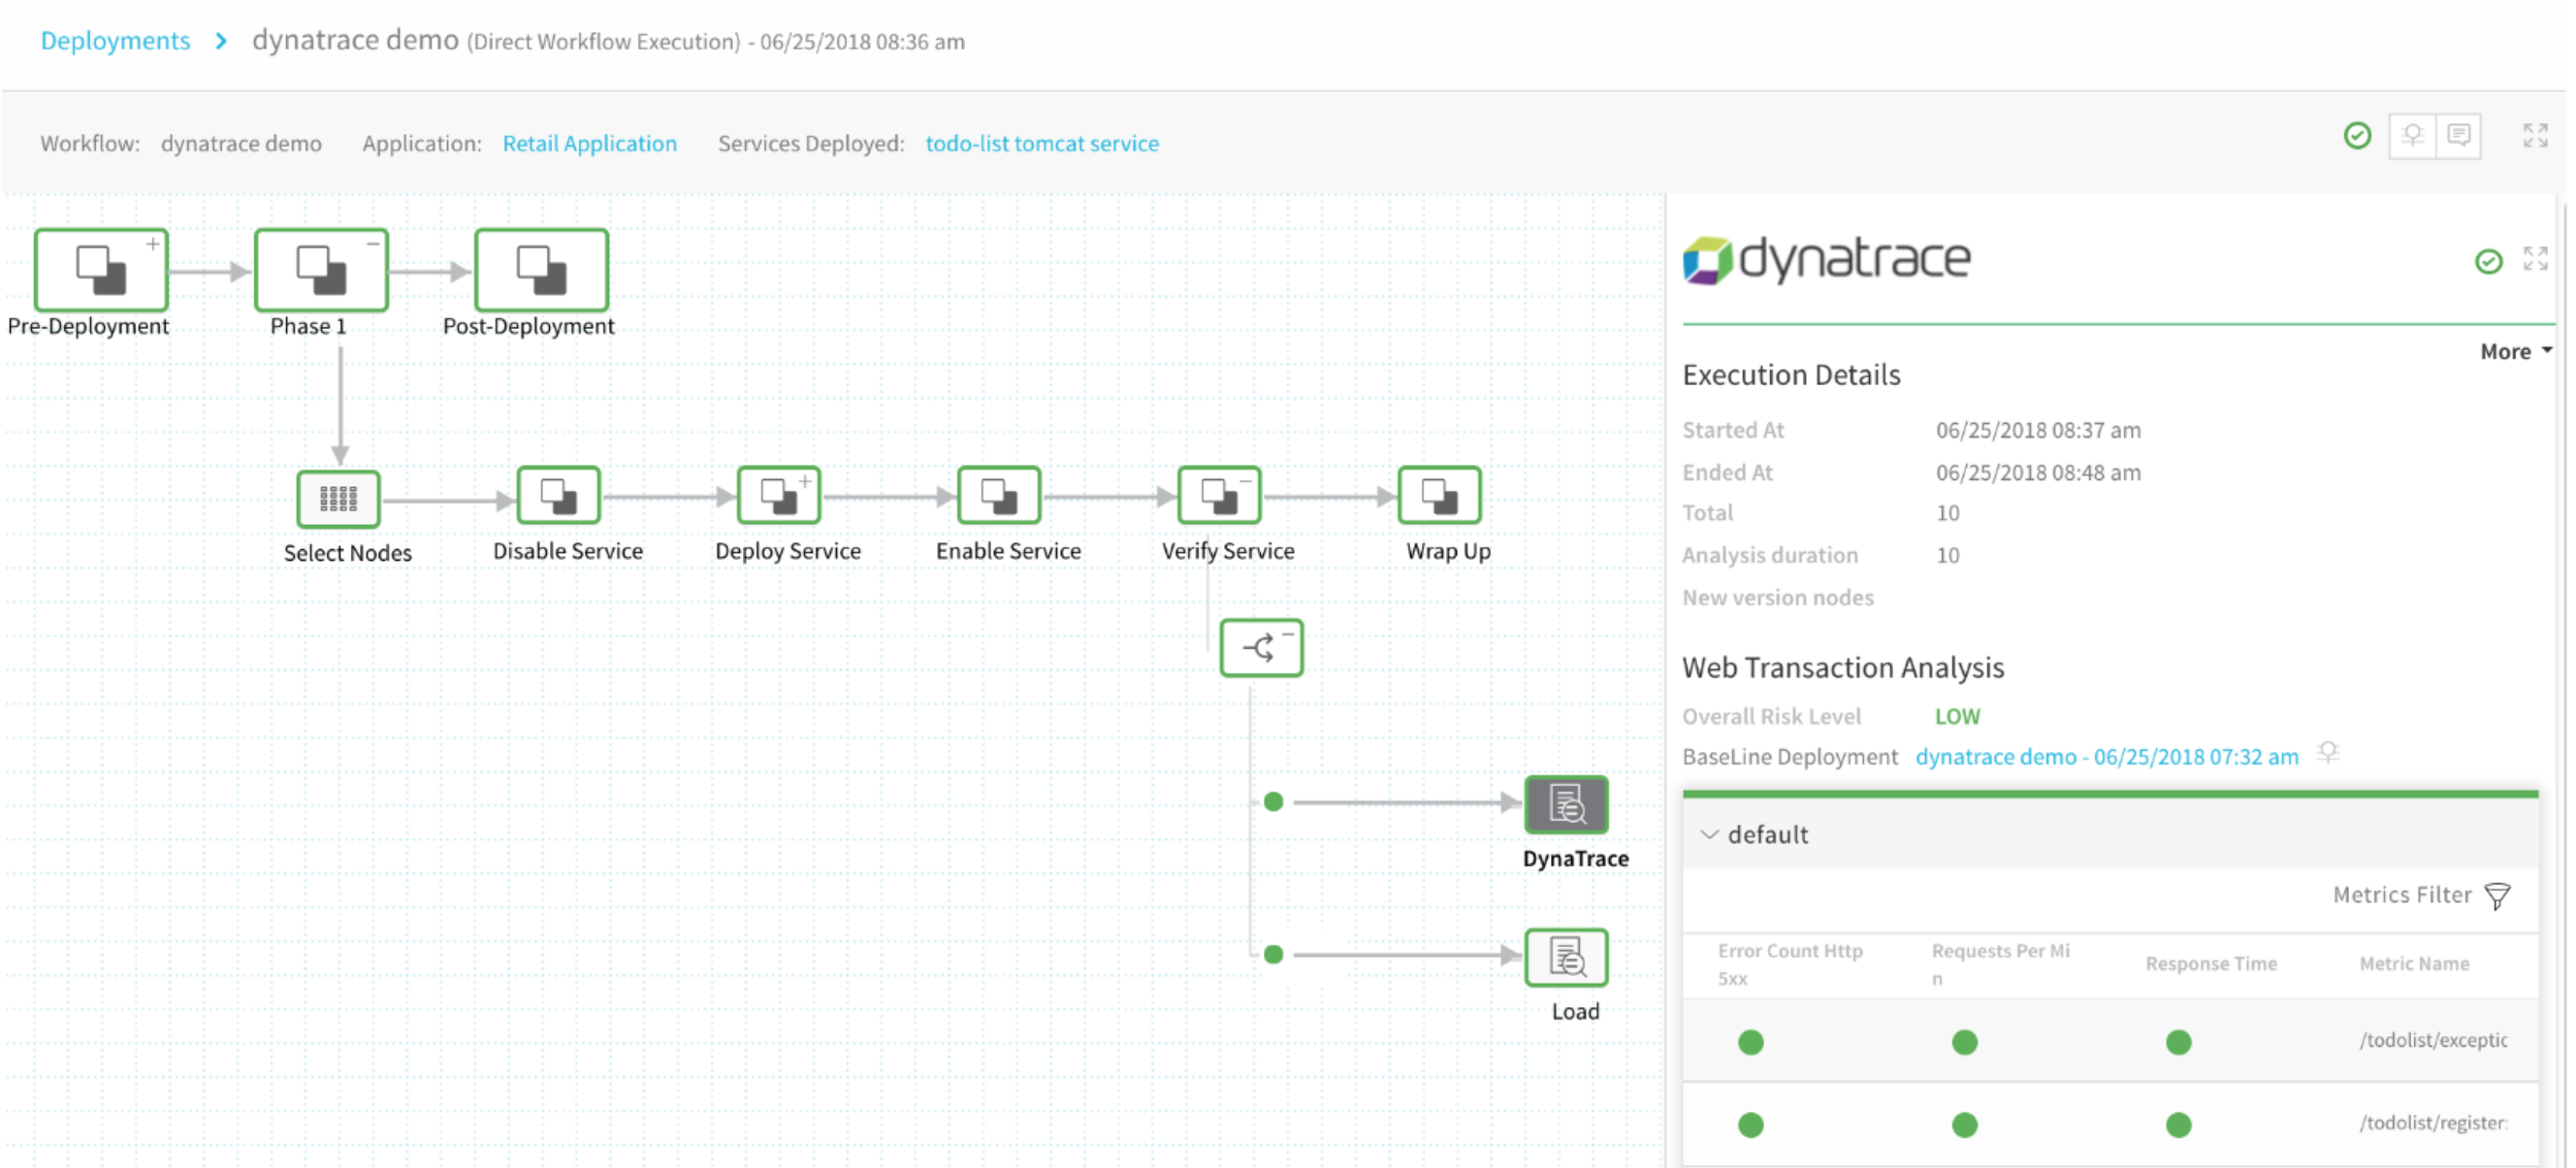
Task: Click the workflow success check icon in header
Action: (x=2357, y=136)
